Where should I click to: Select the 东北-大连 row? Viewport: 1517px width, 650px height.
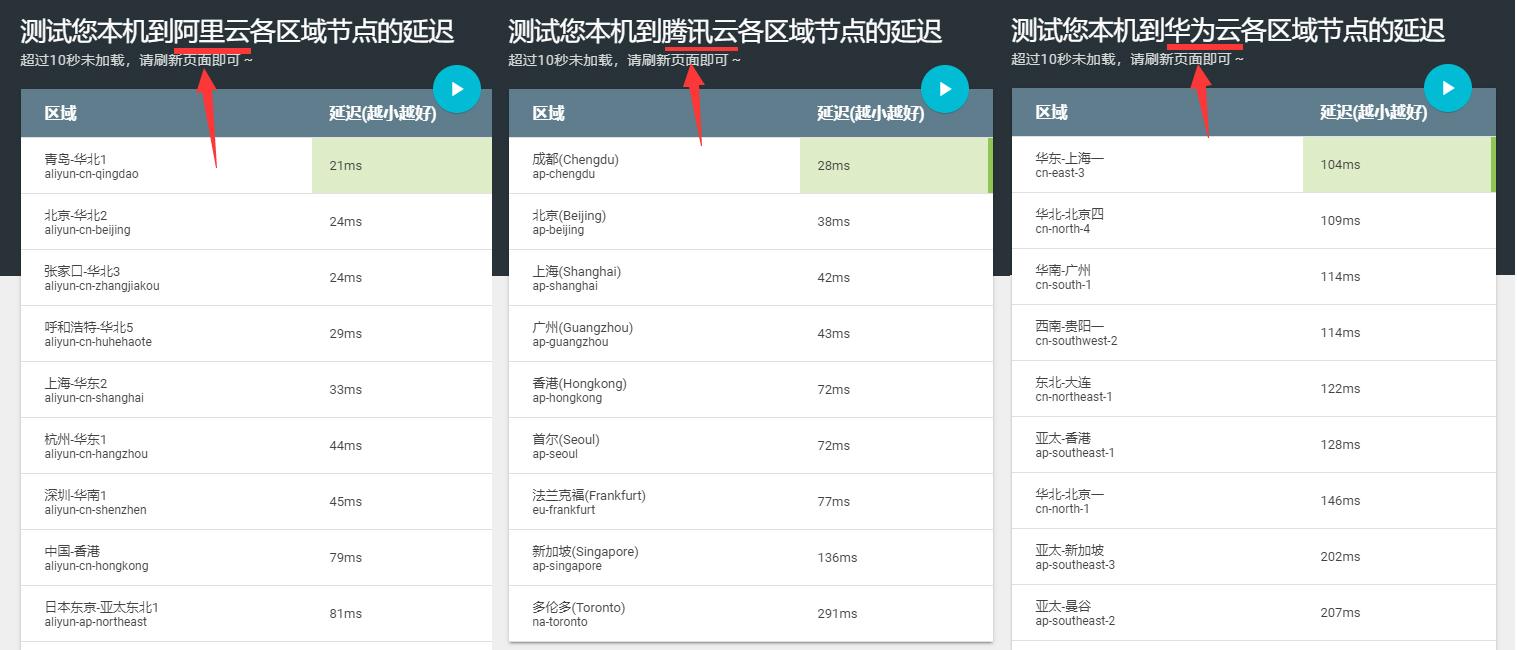pyautogui.click(x=1254, y=389)
